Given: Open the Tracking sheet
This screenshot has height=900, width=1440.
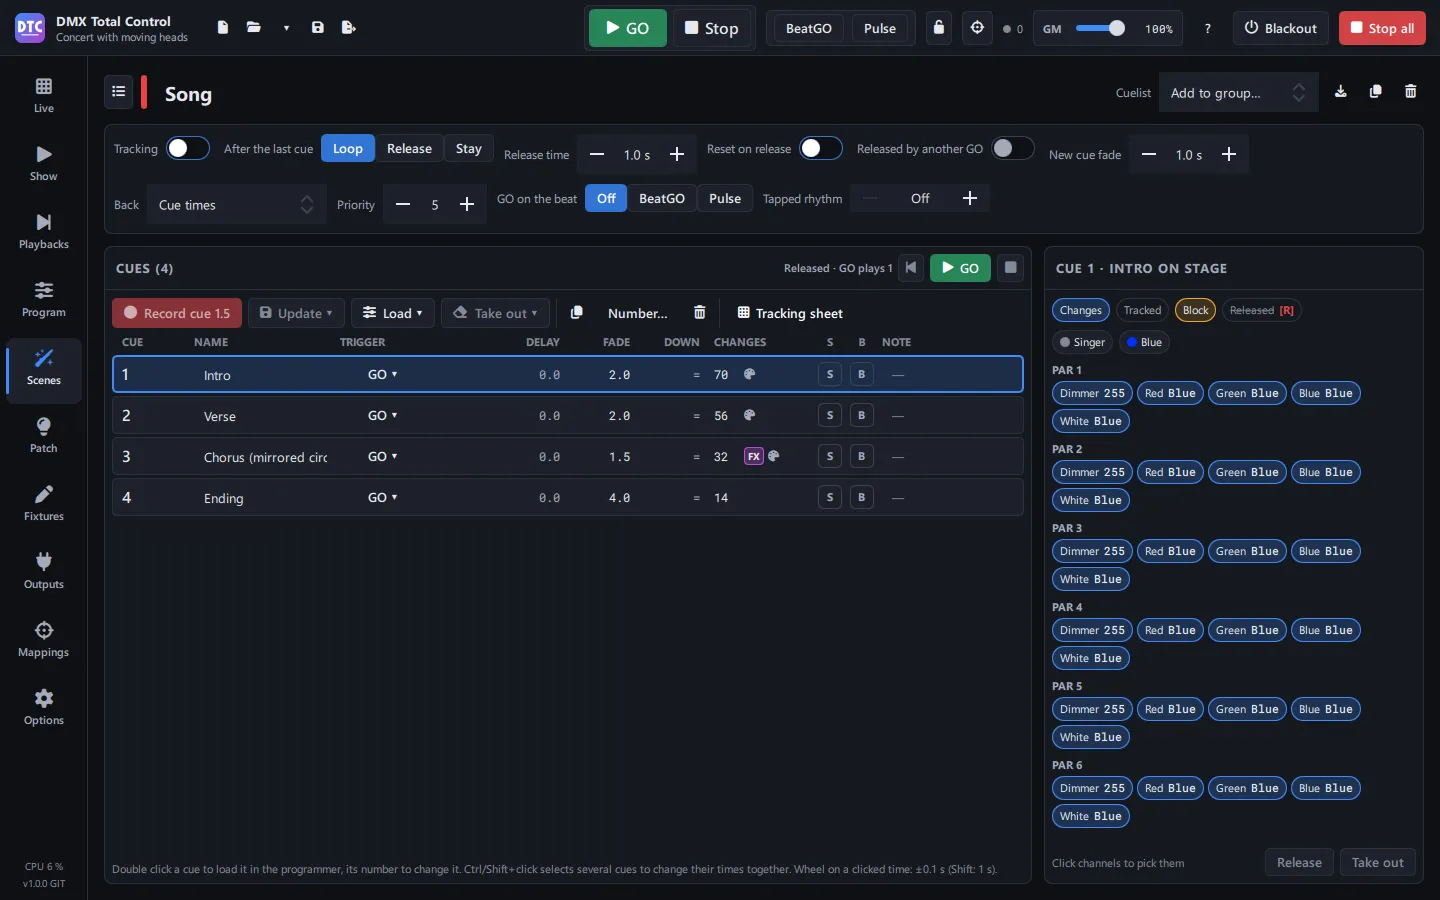Looking at the screenshot, I should click(x=790, y=313).
